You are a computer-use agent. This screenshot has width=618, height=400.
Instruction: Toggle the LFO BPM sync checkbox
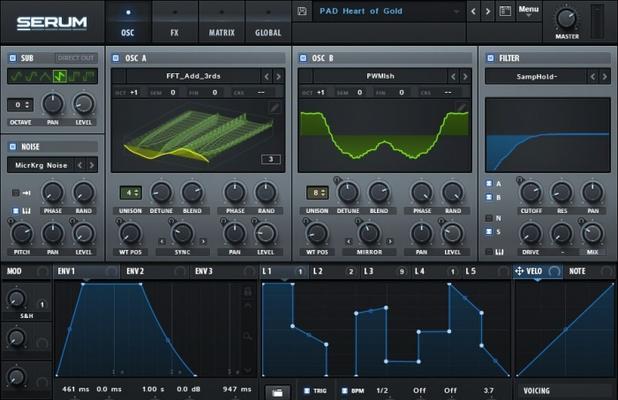pyautogui.click(x=344, y=391)
